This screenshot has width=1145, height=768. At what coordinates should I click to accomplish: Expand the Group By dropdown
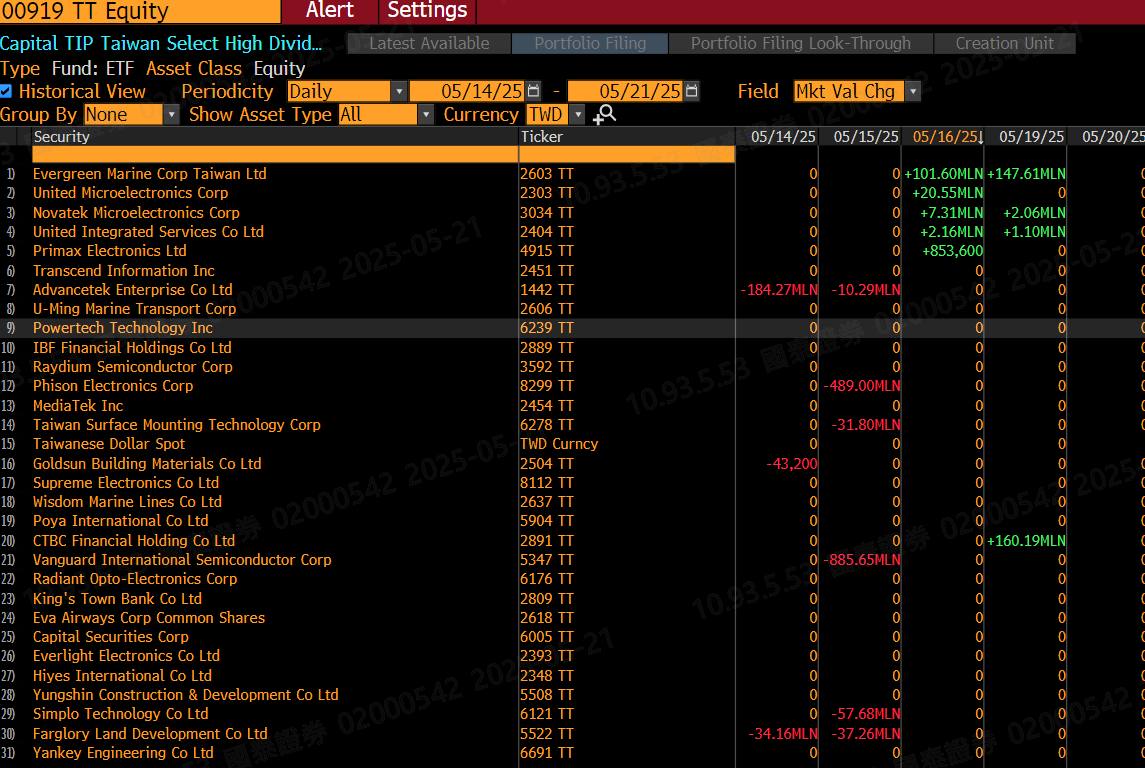(171, 115)
